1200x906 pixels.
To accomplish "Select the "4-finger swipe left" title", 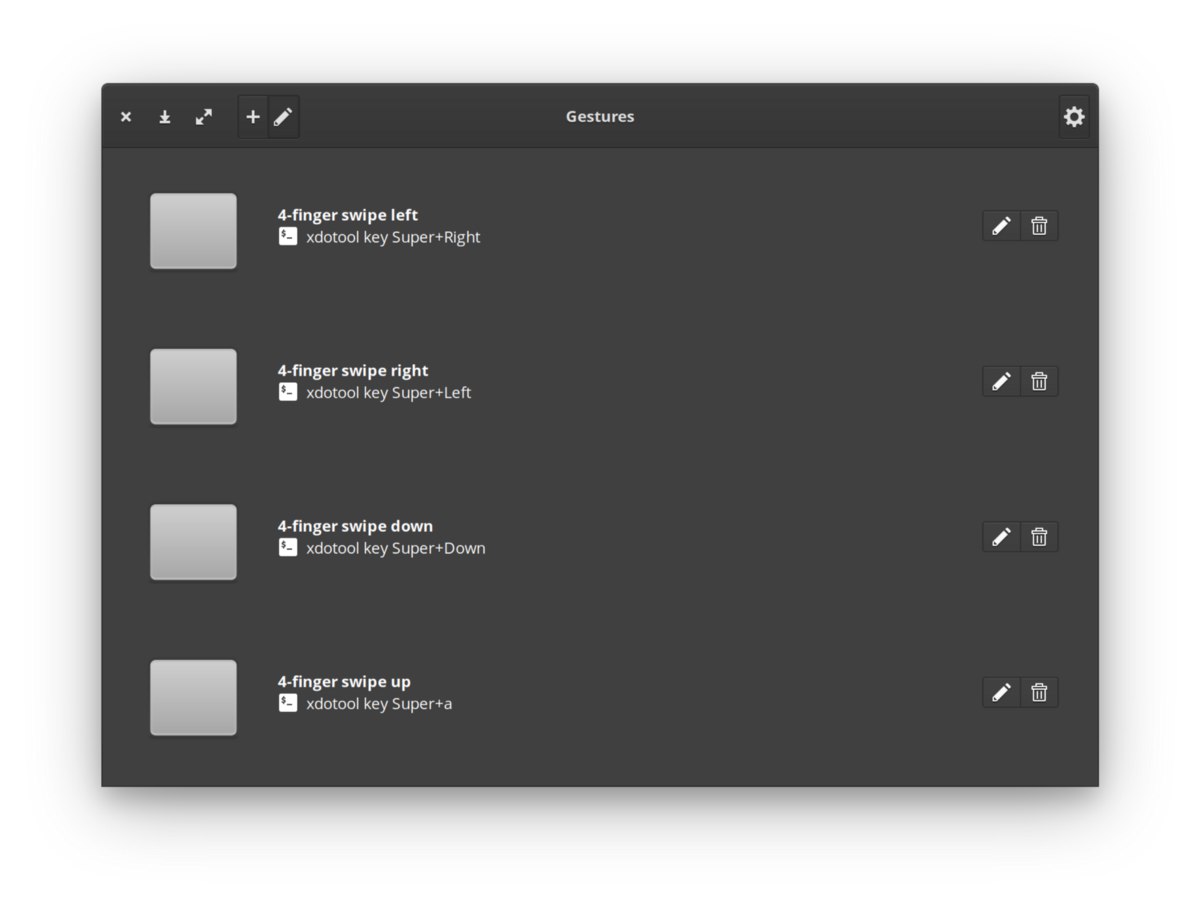I will (348, 215).
